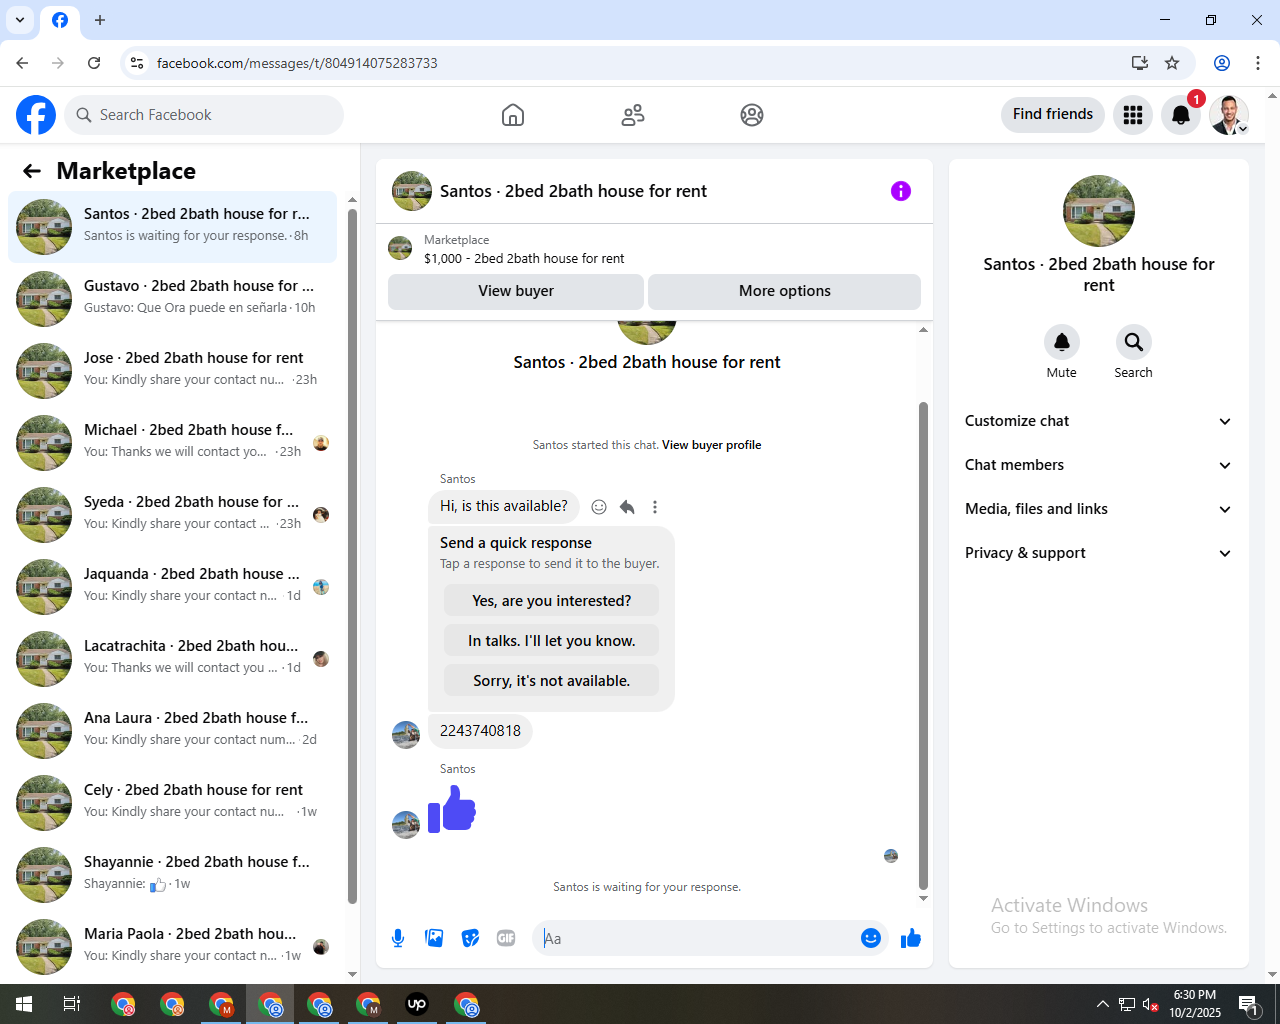This screenshot has height=1024, width=1280.
Task: Open the Cely conversation
Action: pos(172,801)
